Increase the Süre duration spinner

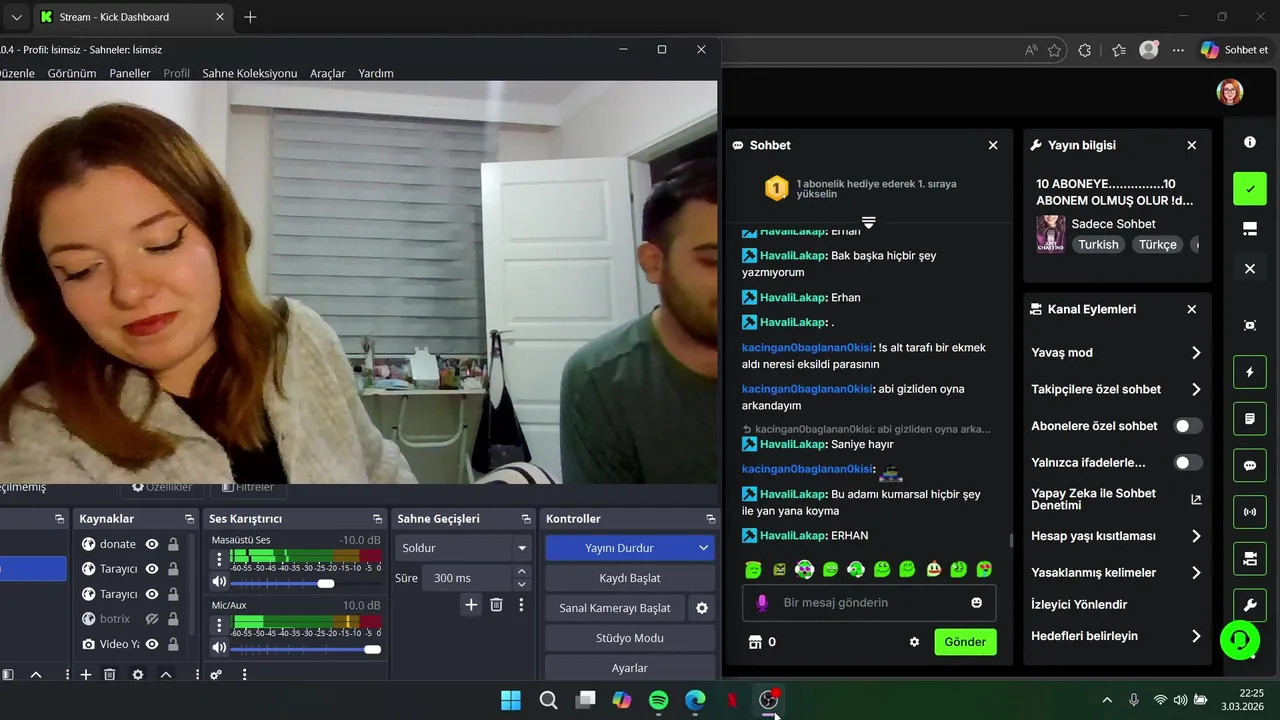[521, 572]
